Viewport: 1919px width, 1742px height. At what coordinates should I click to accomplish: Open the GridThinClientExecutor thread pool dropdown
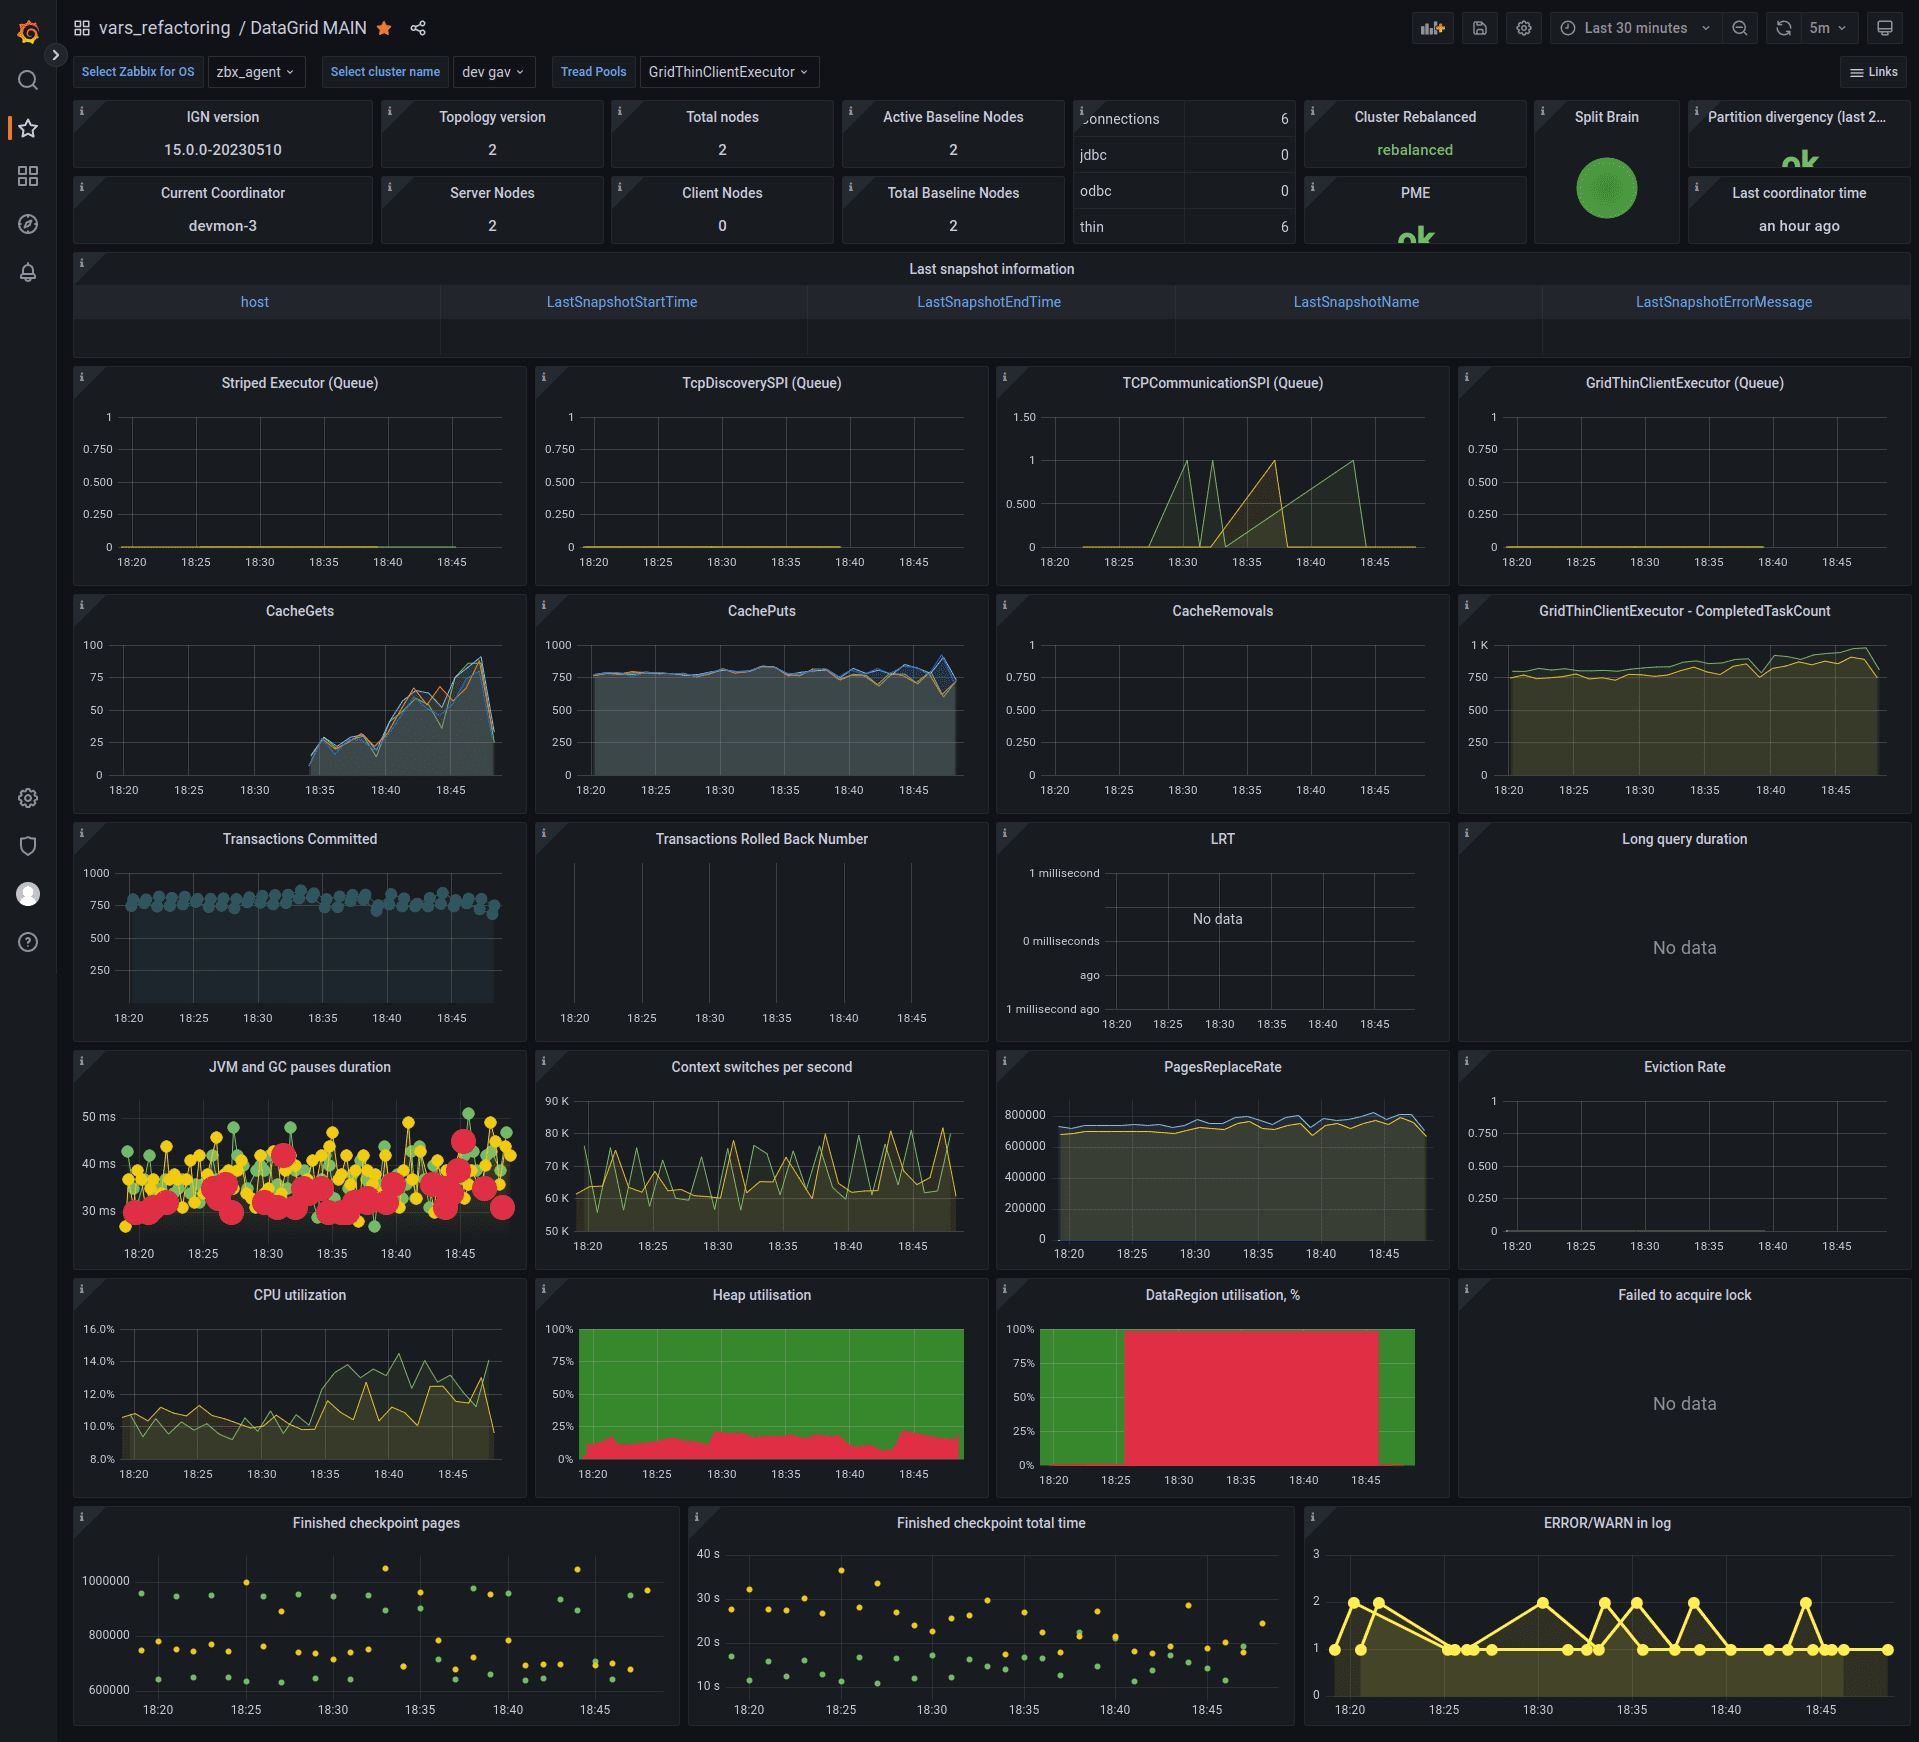(728, 72)
